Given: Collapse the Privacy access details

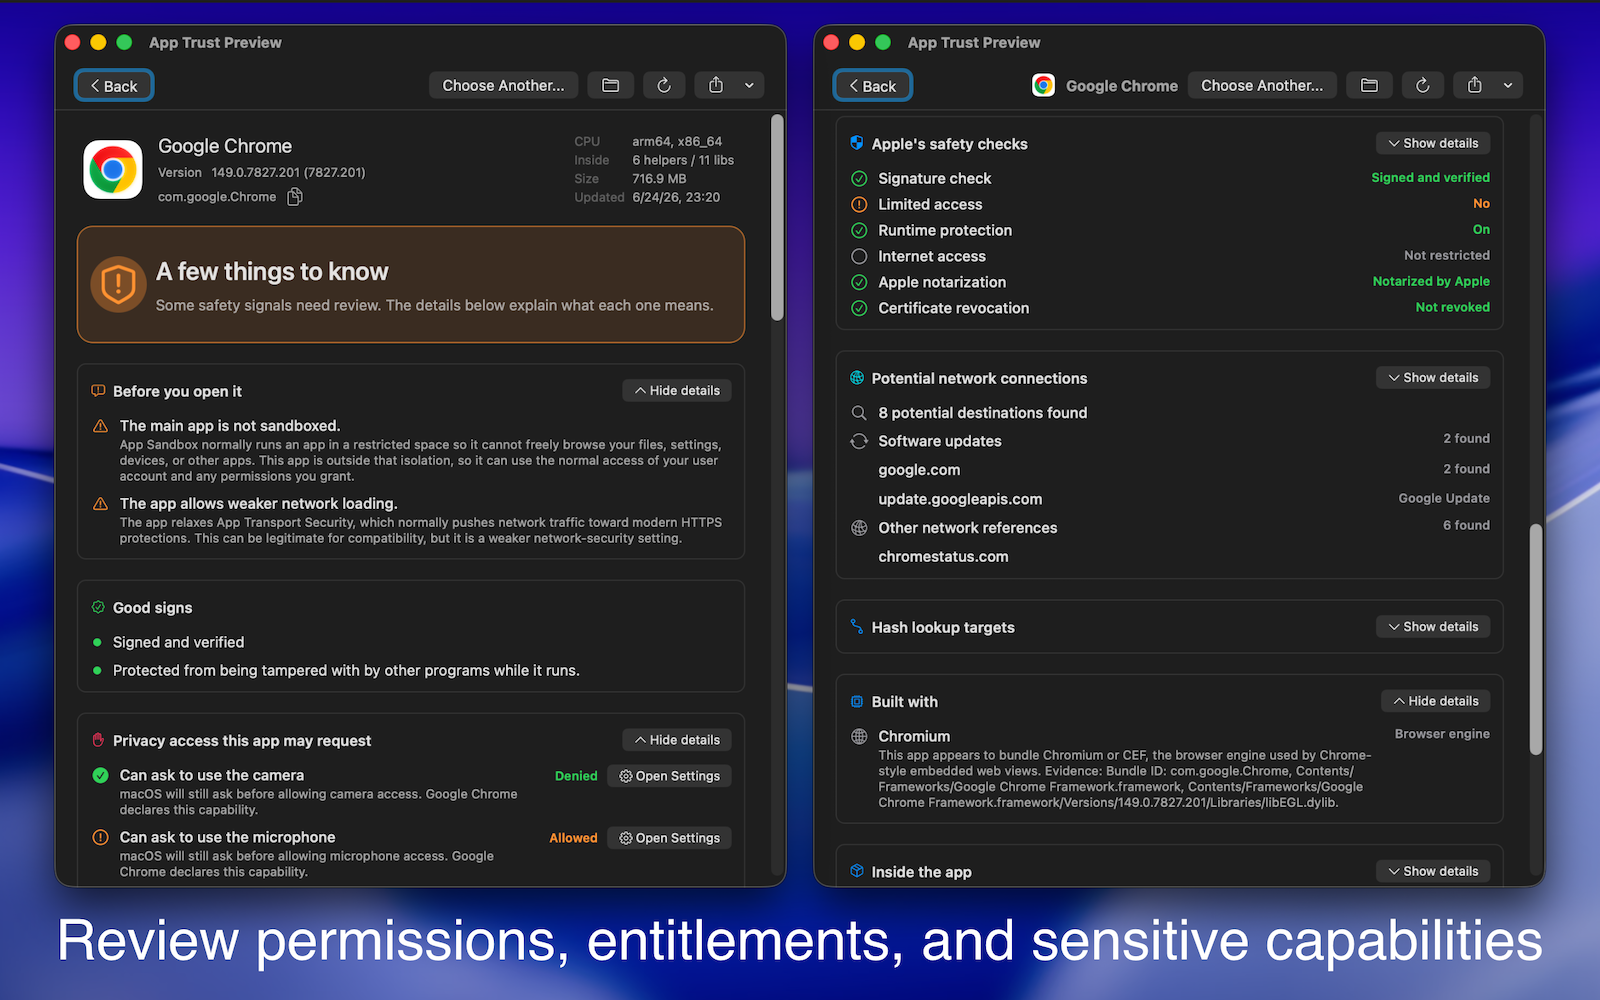Looking at the screenshot, I should (x=677, y=740).
